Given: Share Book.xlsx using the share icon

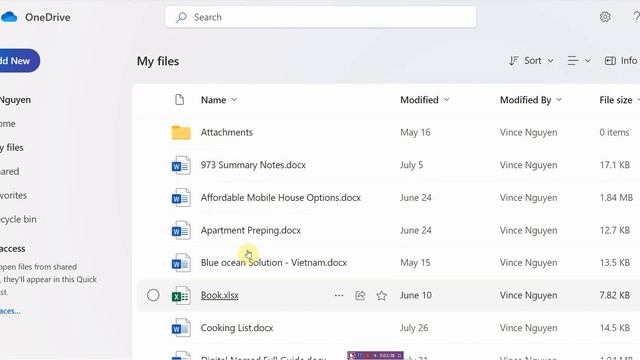Looking at the screenshot, I should coord(360,296).
